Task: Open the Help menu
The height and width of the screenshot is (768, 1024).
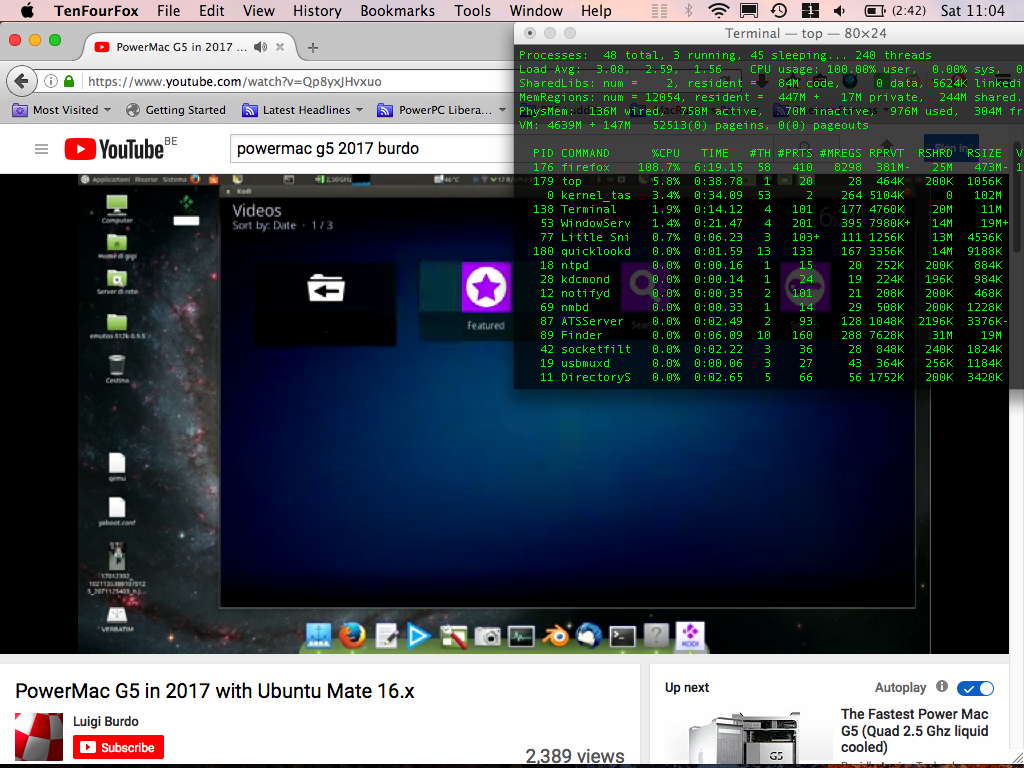Action: click(596, 11)
